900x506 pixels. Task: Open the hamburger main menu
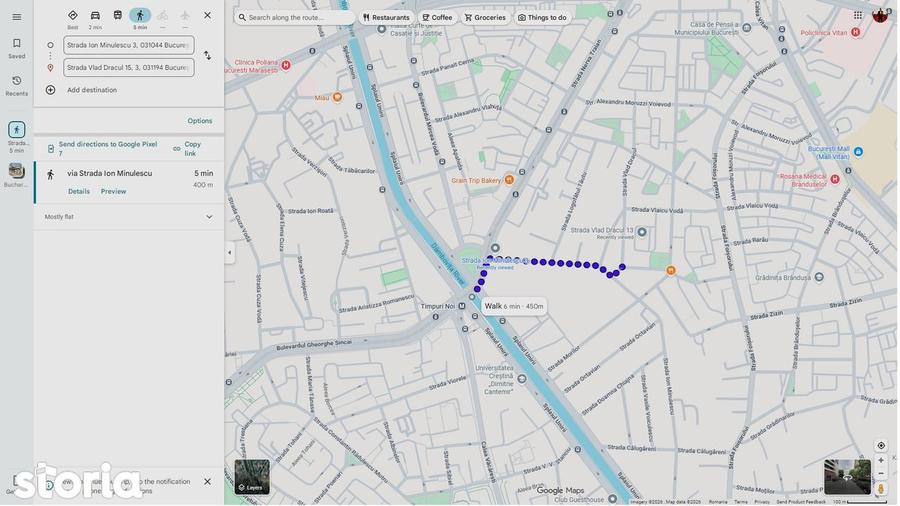(x=17, y=17)
